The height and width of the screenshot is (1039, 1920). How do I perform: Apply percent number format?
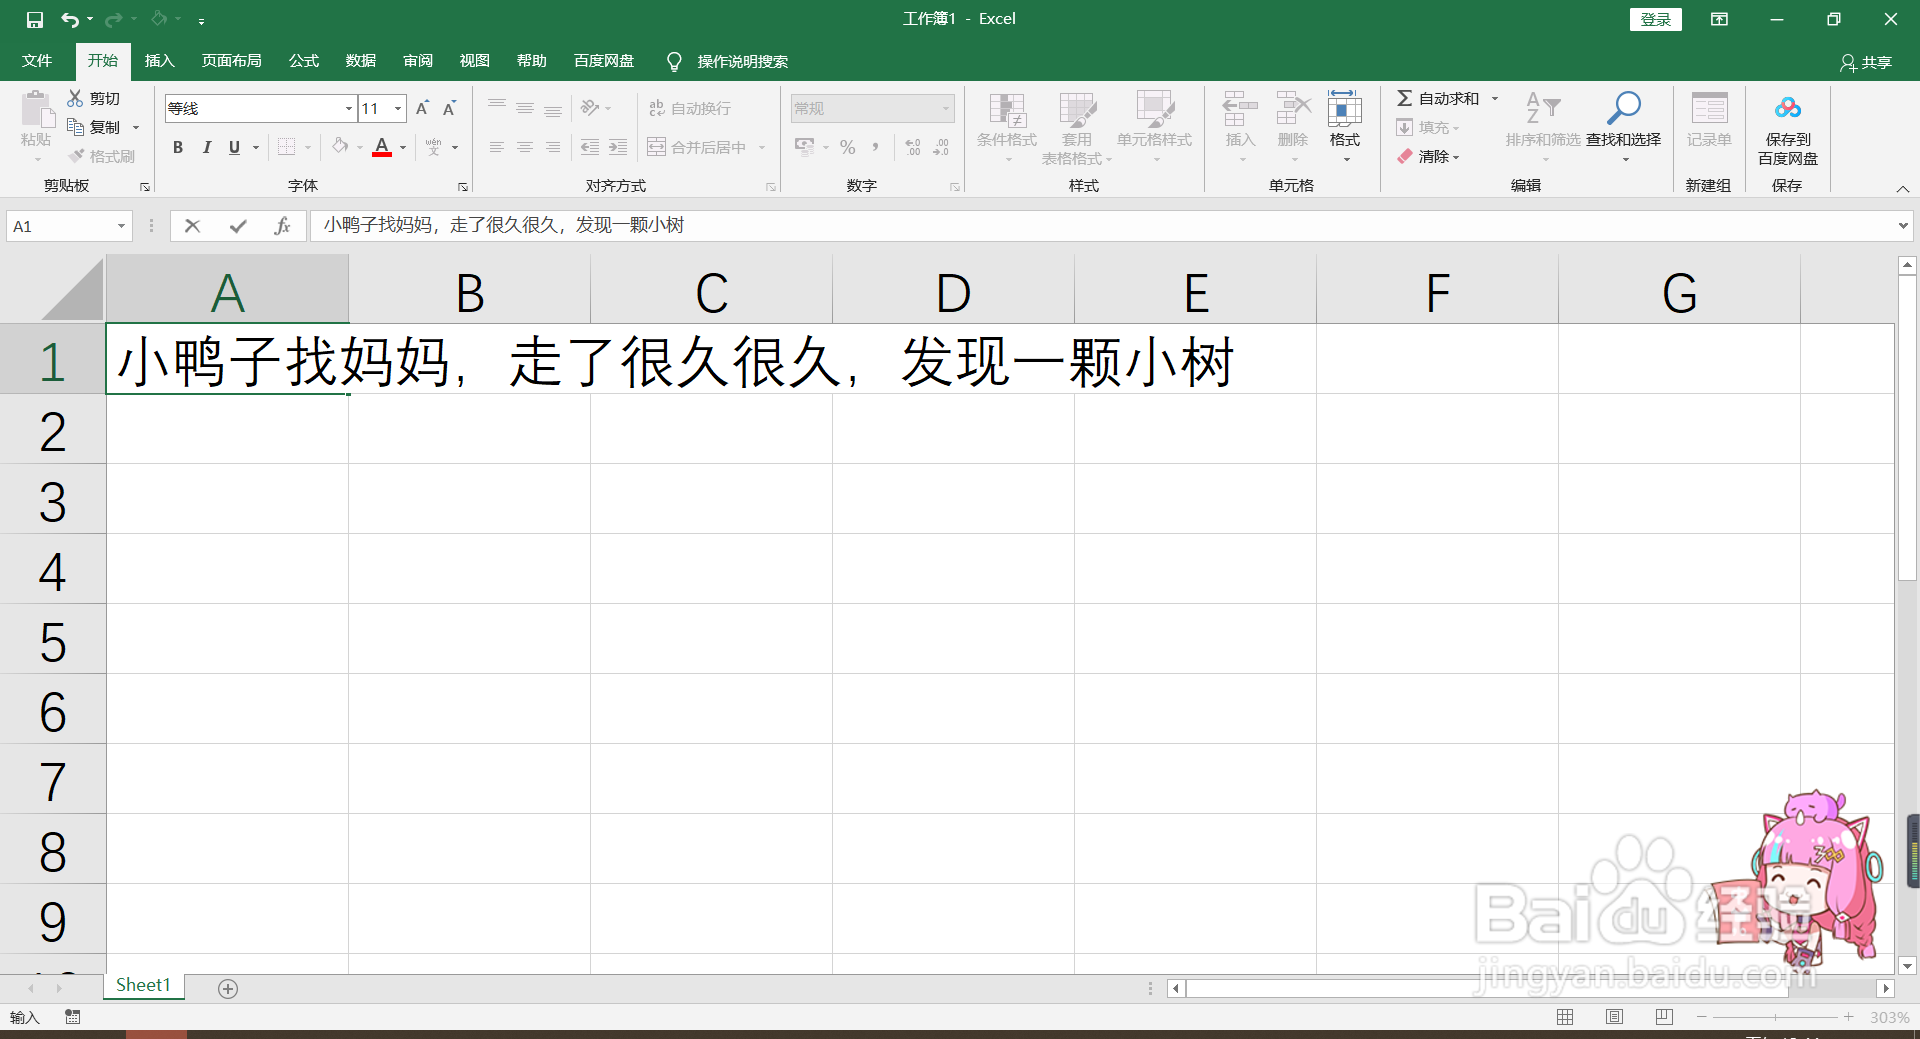coord(847,147)
